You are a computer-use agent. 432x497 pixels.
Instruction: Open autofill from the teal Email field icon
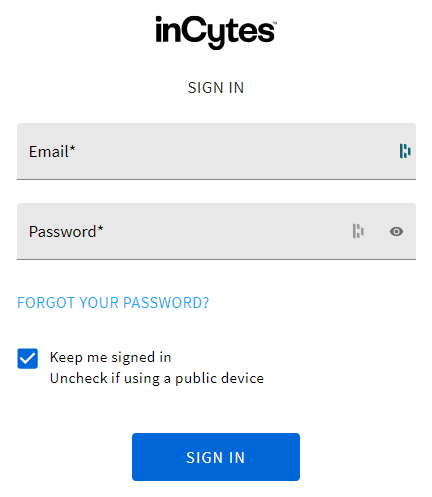pos(405,151)
